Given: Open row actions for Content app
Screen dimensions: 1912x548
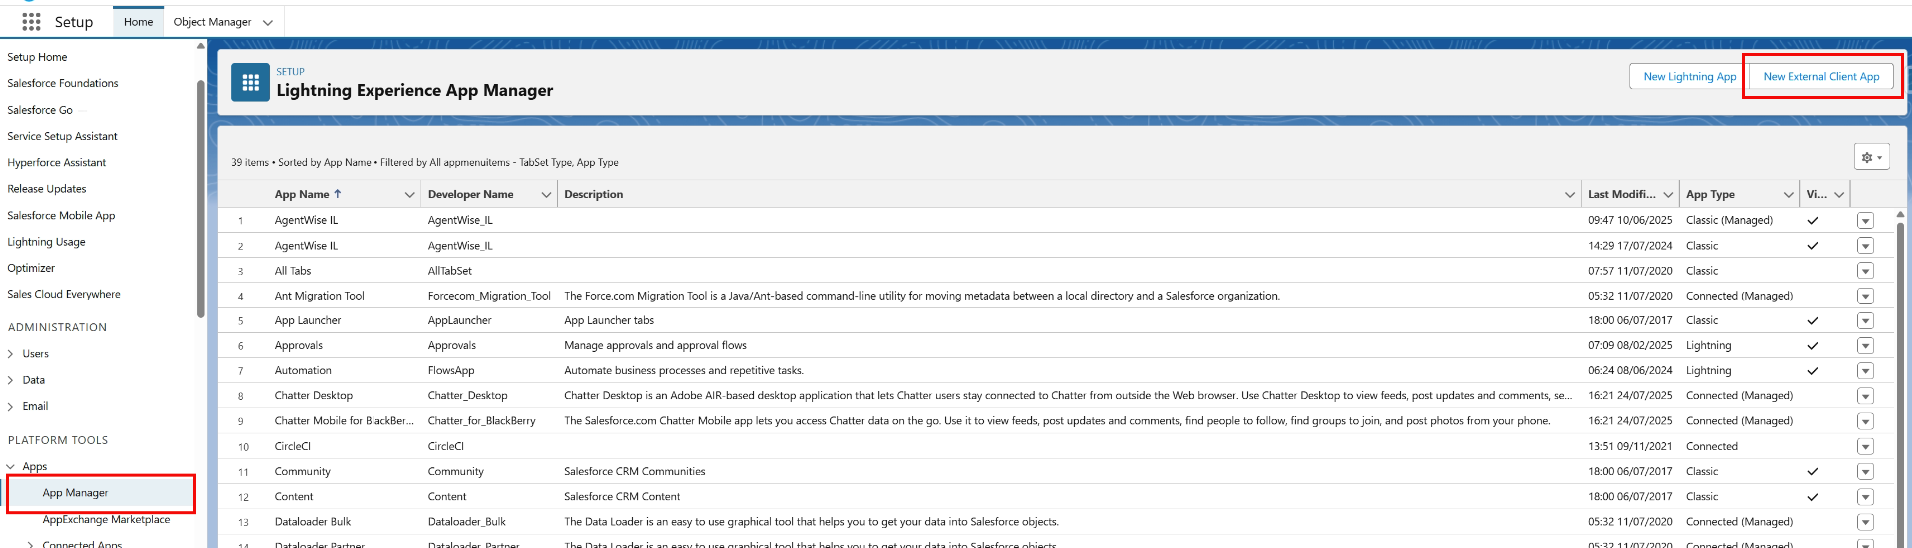Looking at the screenshot, I should coord(1865,497).
